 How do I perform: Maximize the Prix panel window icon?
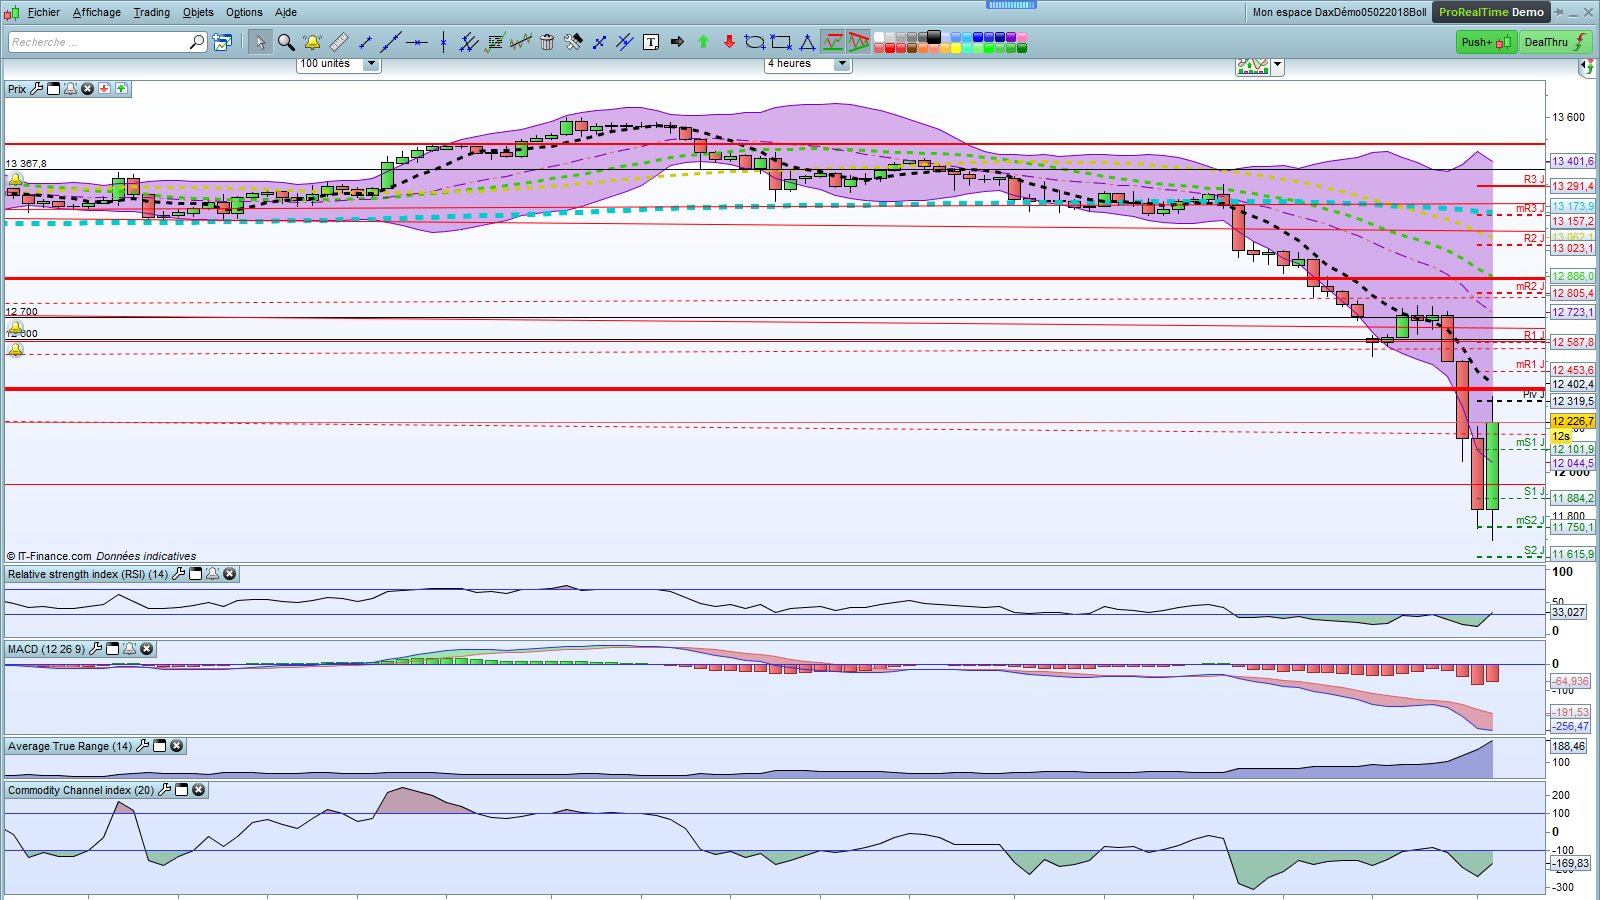click(x=54, y=89)
